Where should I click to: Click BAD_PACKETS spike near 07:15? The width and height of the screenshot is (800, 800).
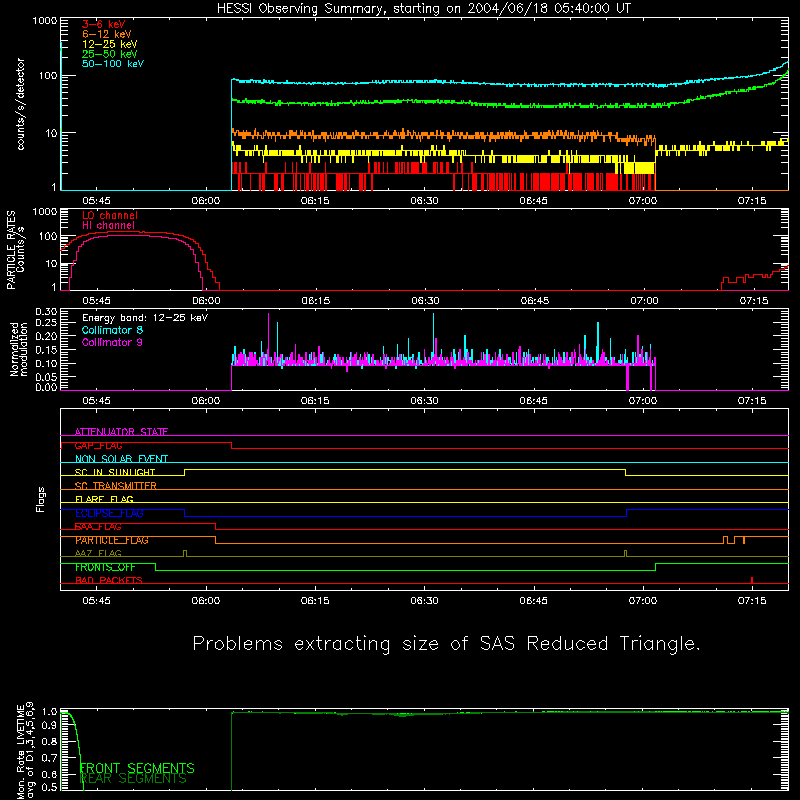(x=752, y=580)
